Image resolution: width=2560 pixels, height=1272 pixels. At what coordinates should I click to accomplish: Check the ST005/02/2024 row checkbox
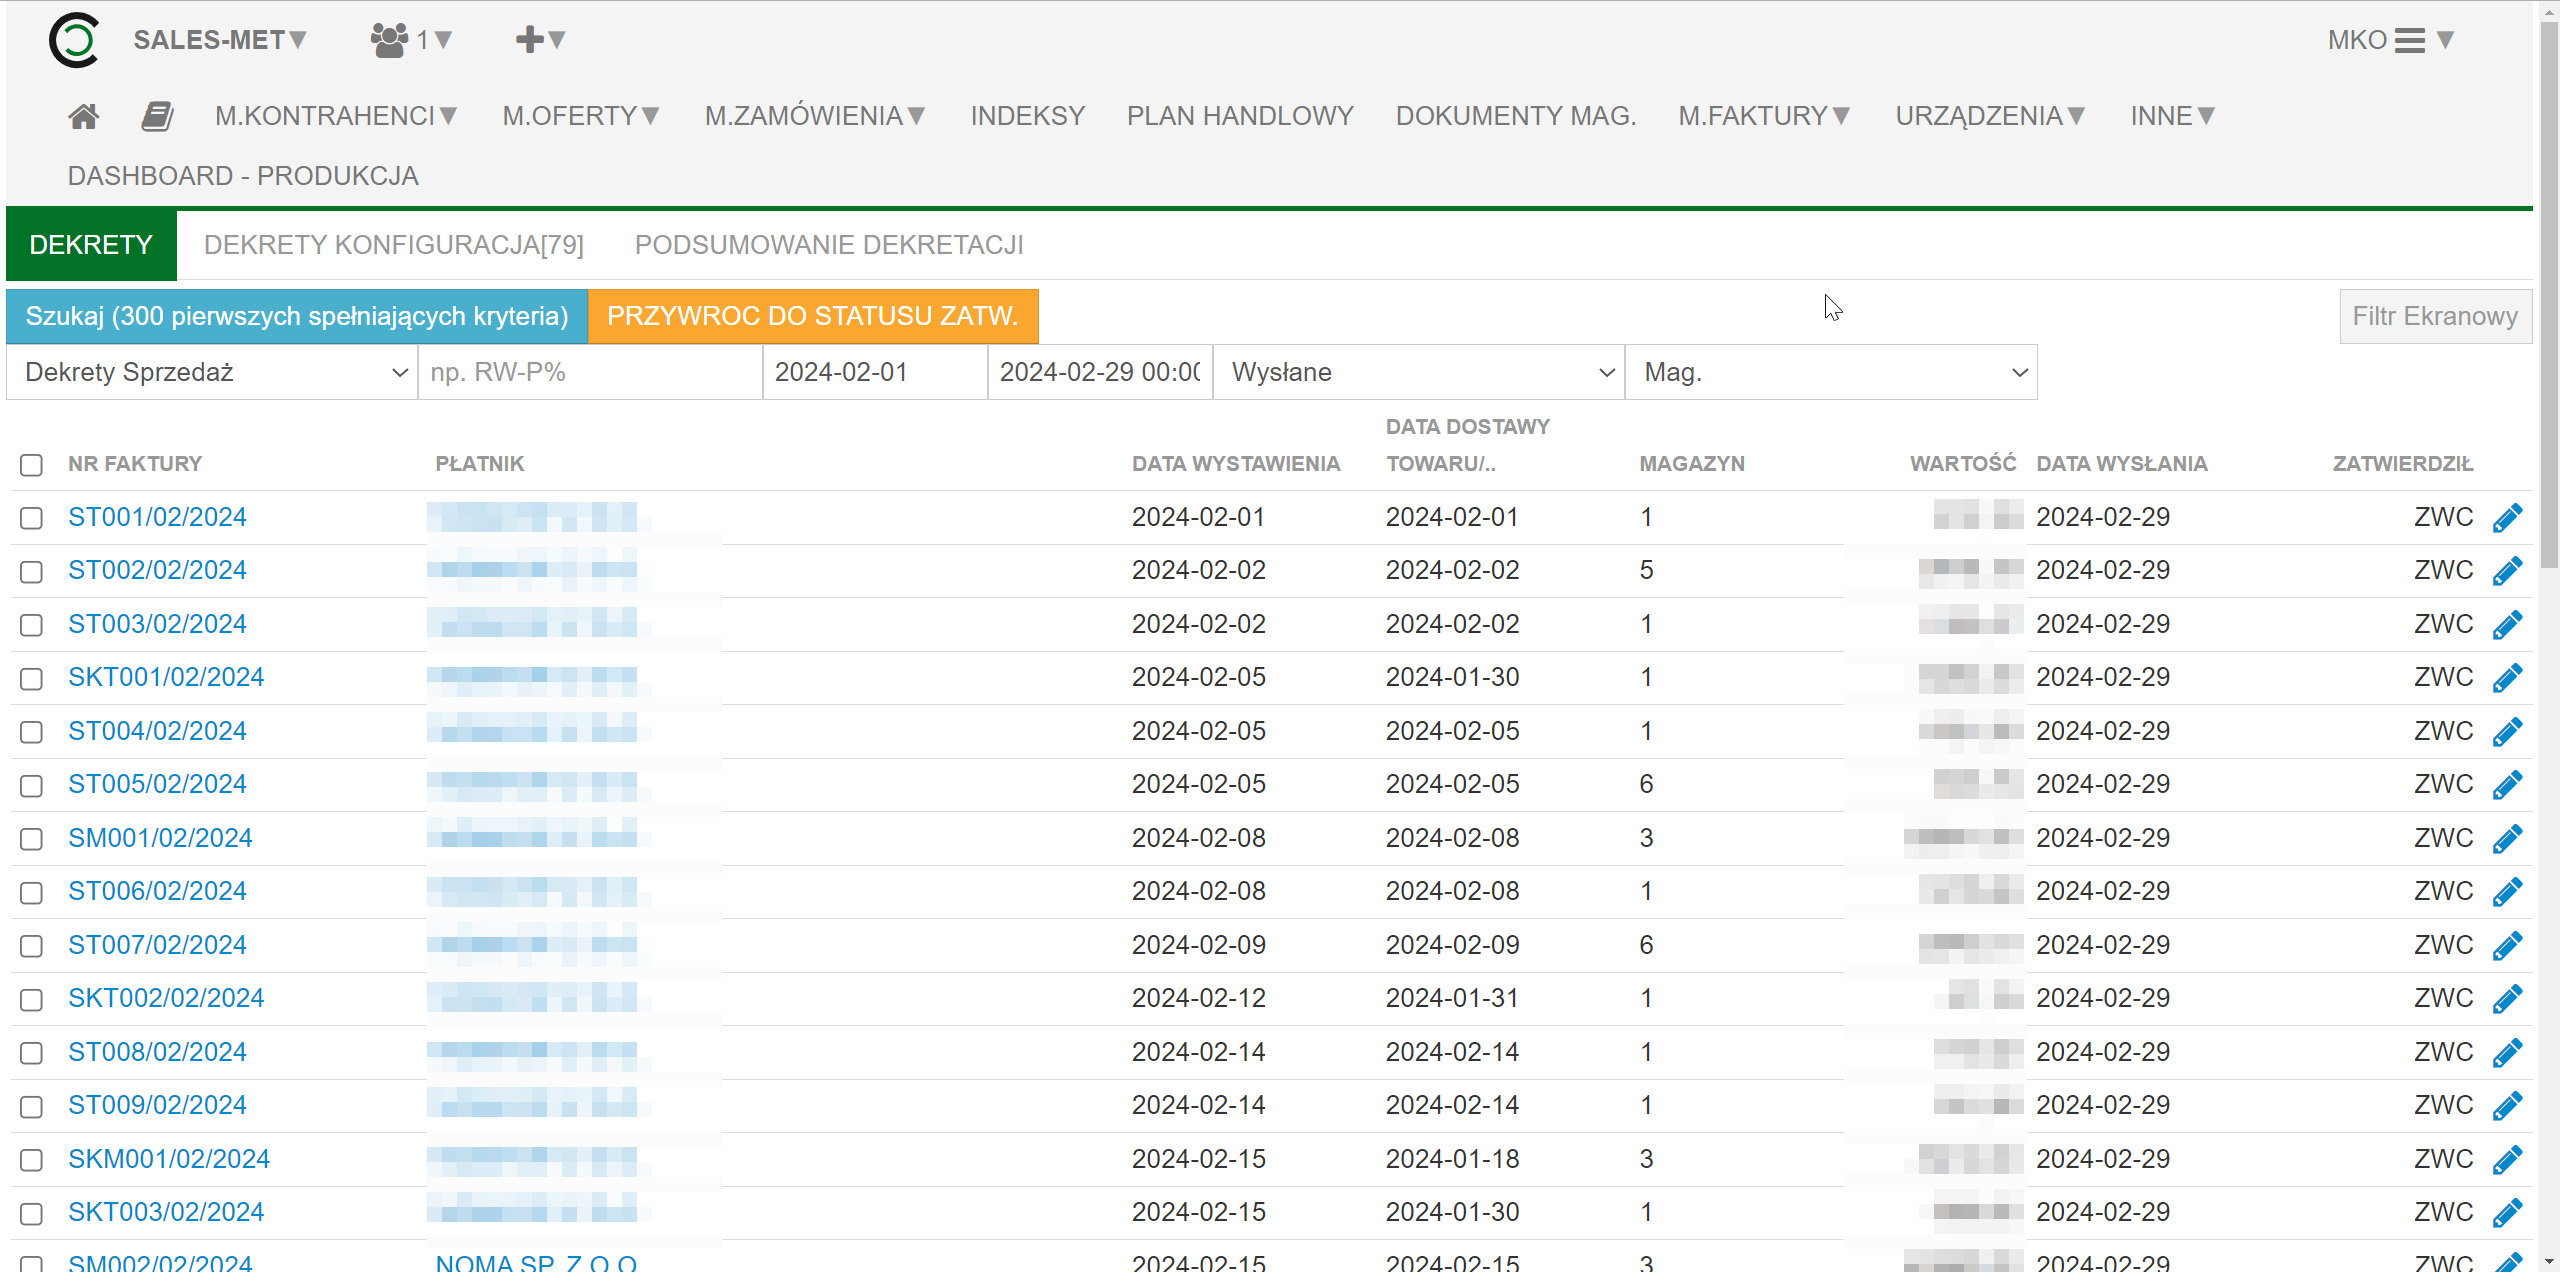point(31,786)
